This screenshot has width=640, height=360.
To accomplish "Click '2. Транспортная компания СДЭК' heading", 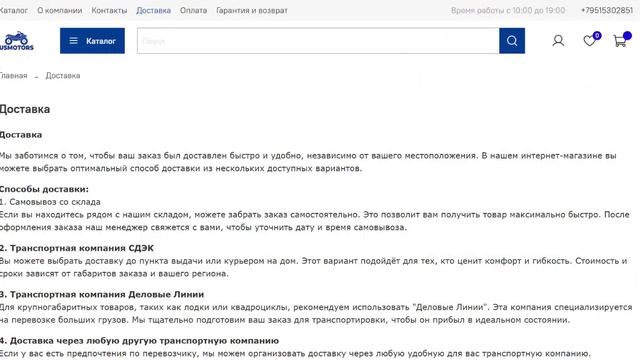I will tap(77, 248).
